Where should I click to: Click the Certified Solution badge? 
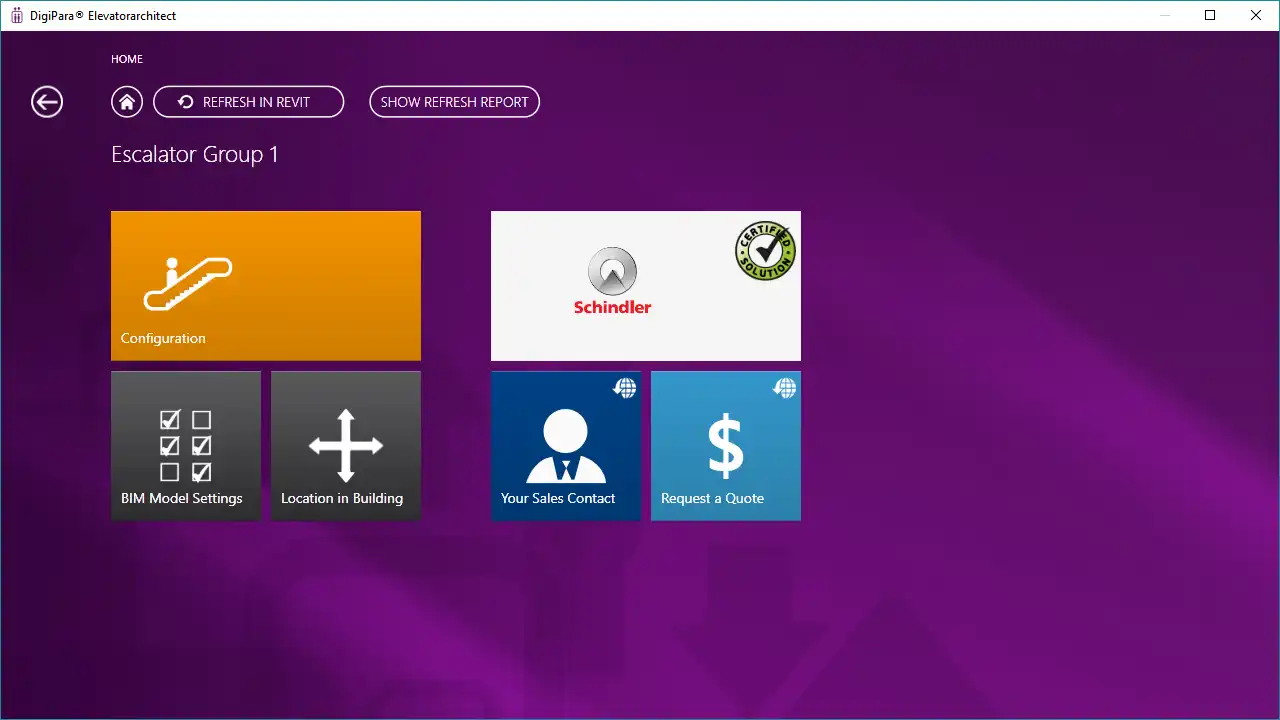point(765,250)
